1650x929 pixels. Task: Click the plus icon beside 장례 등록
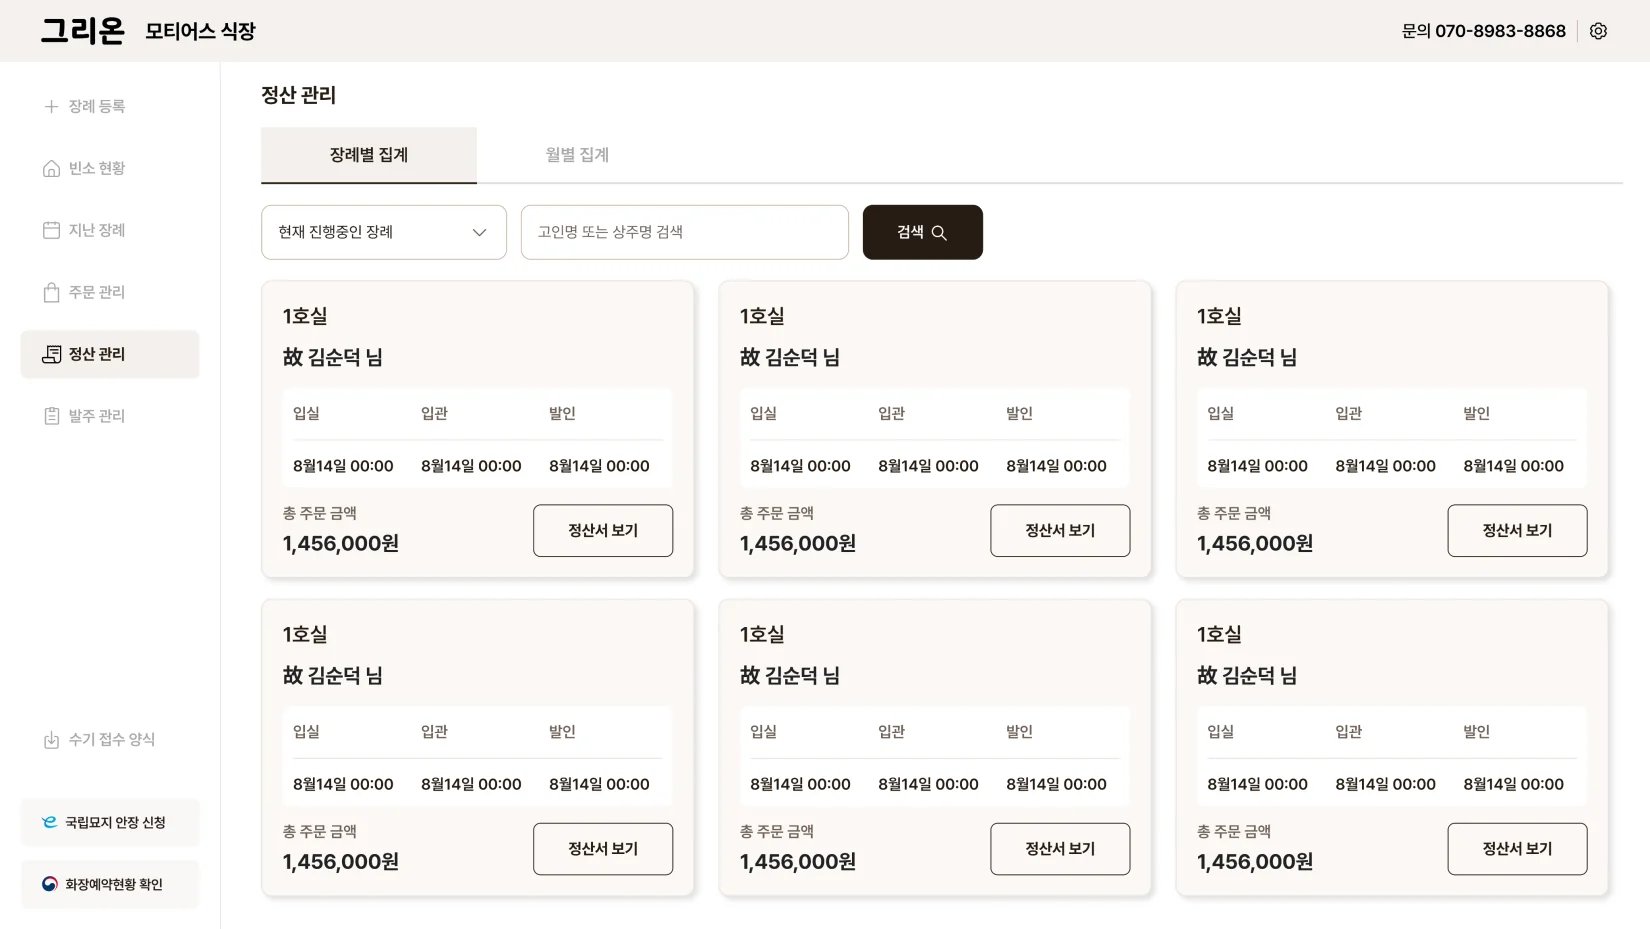point(51,106)
